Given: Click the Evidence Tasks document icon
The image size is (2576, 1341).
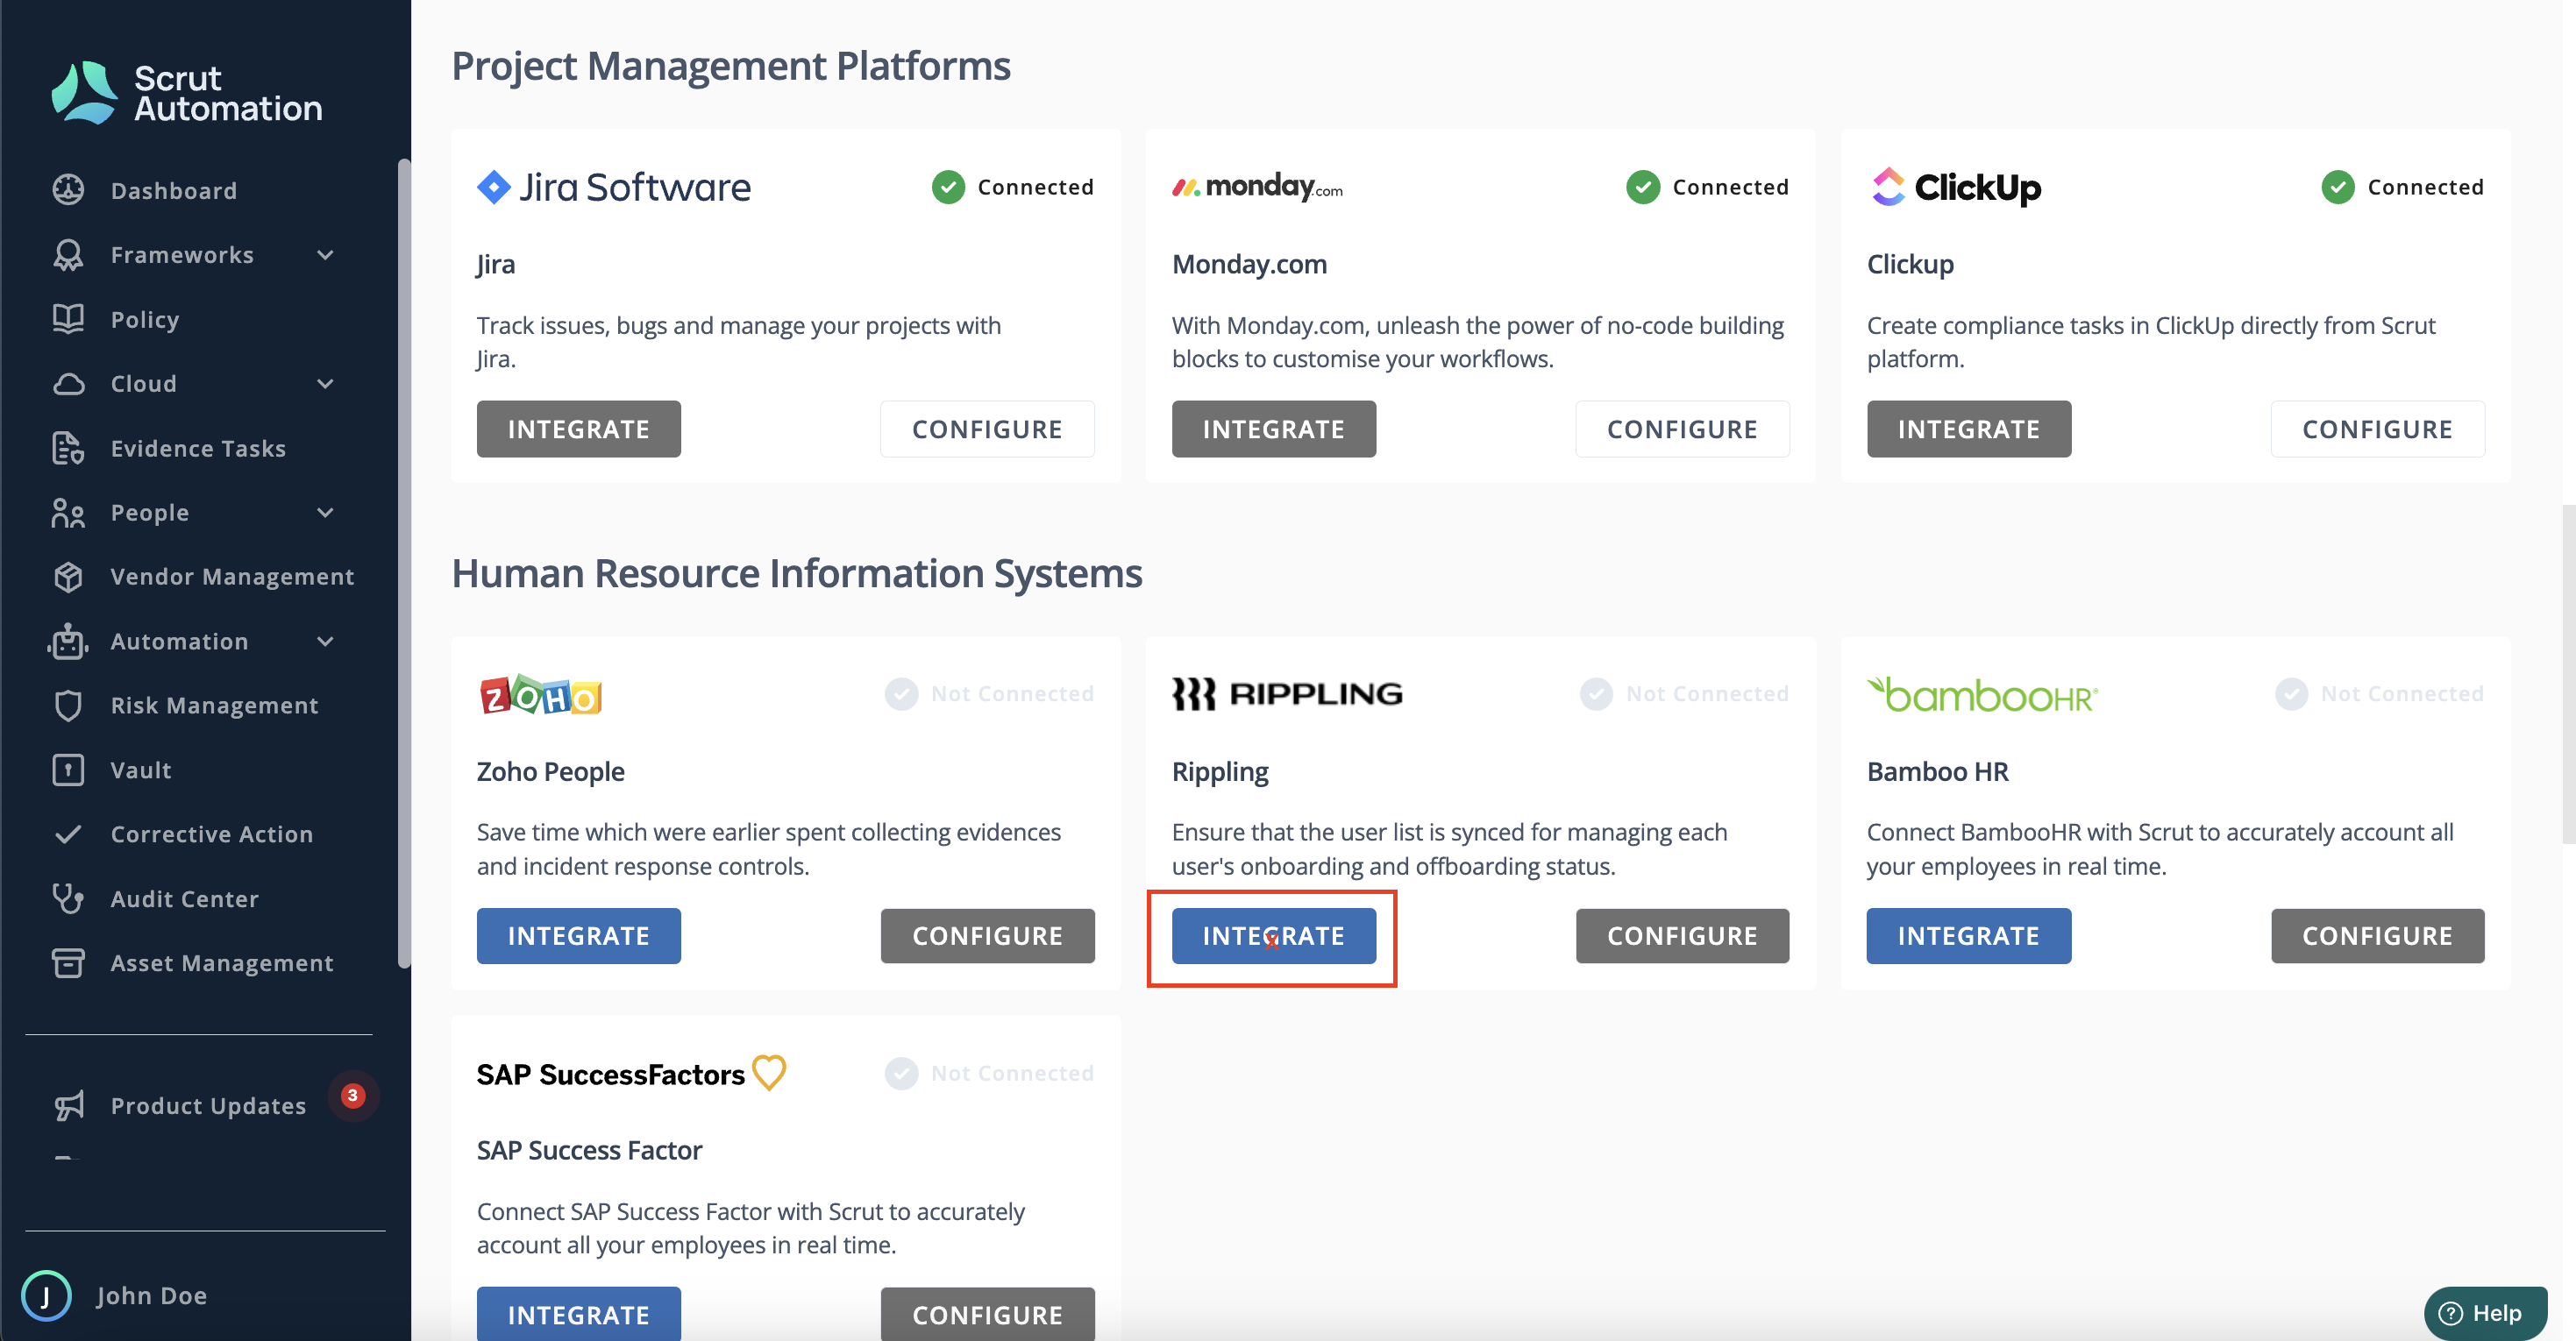Looking at the screenshot, I should [68, 448].
